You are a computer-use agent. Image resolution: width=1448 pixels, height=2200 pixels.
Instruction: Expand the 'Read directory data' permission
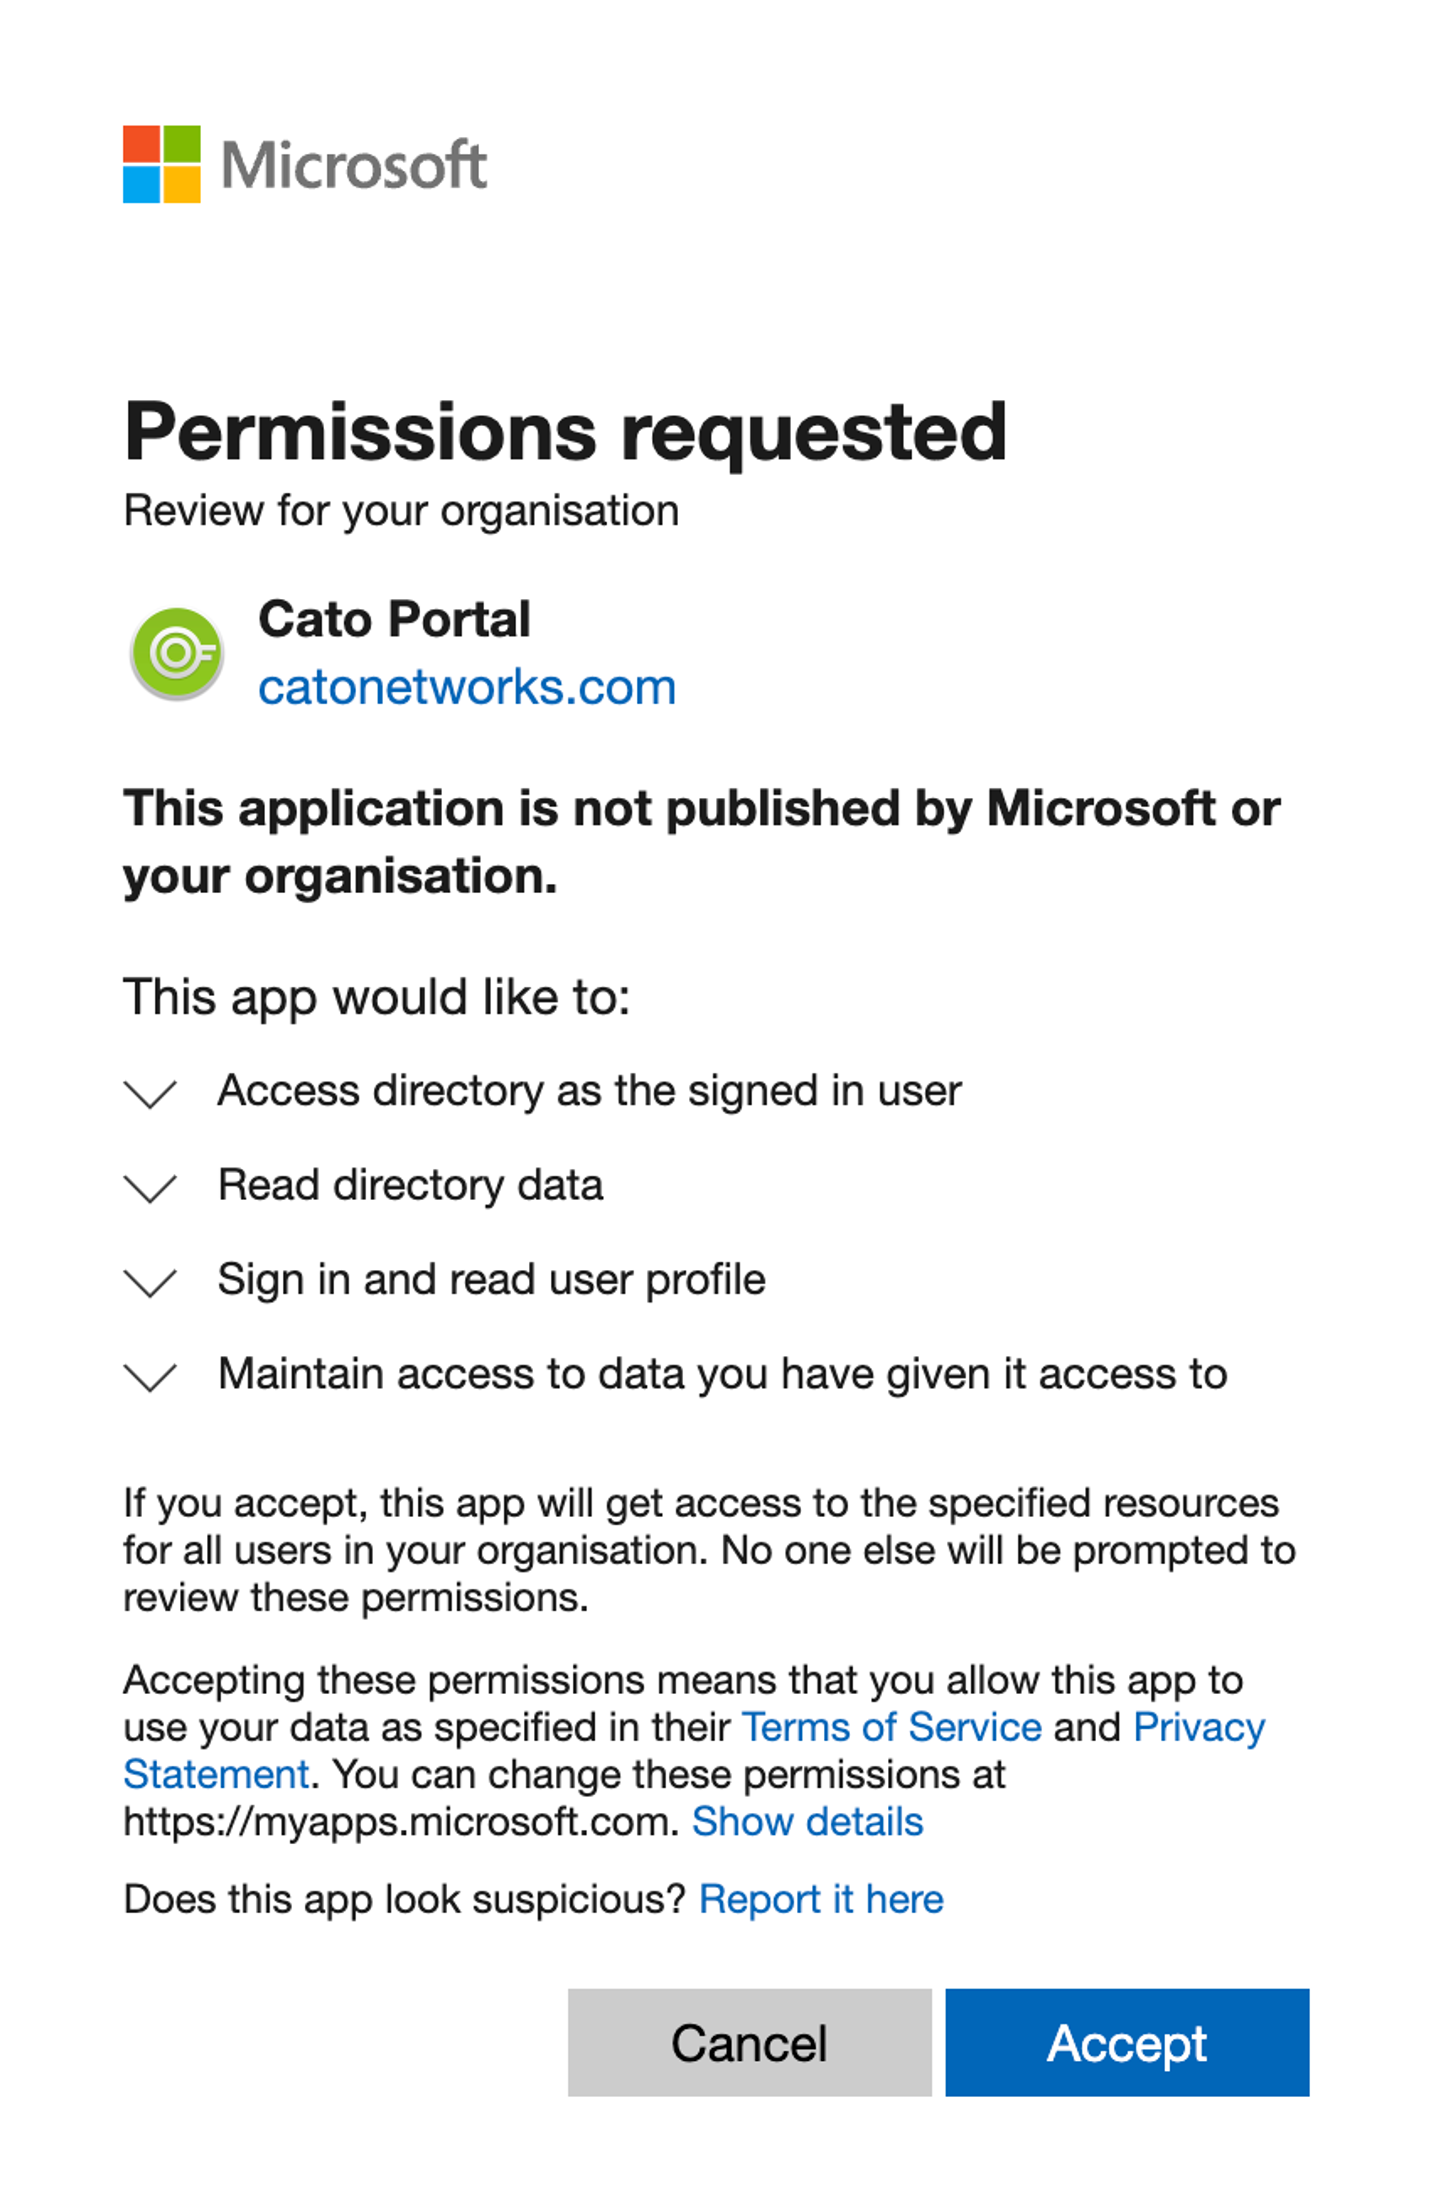pos(149,1189)
